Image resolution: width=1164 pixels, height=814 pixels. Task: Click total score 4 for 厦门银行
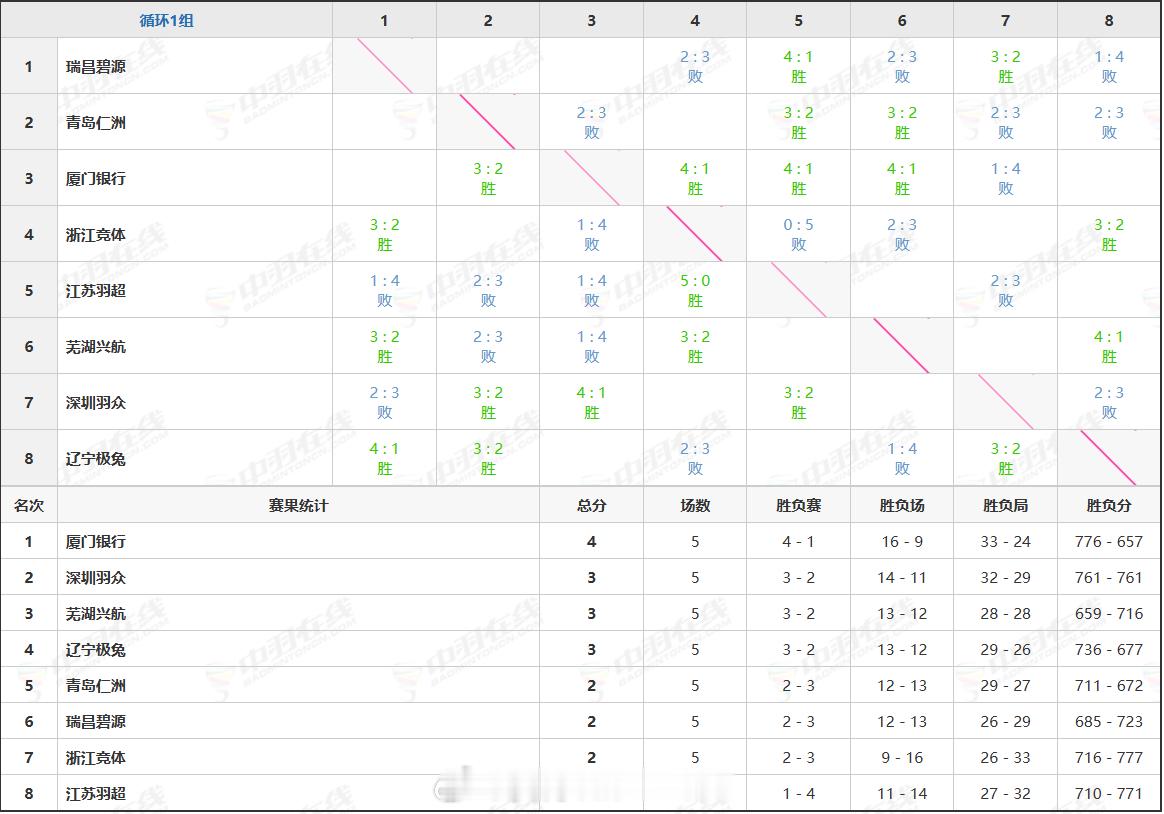592,542
